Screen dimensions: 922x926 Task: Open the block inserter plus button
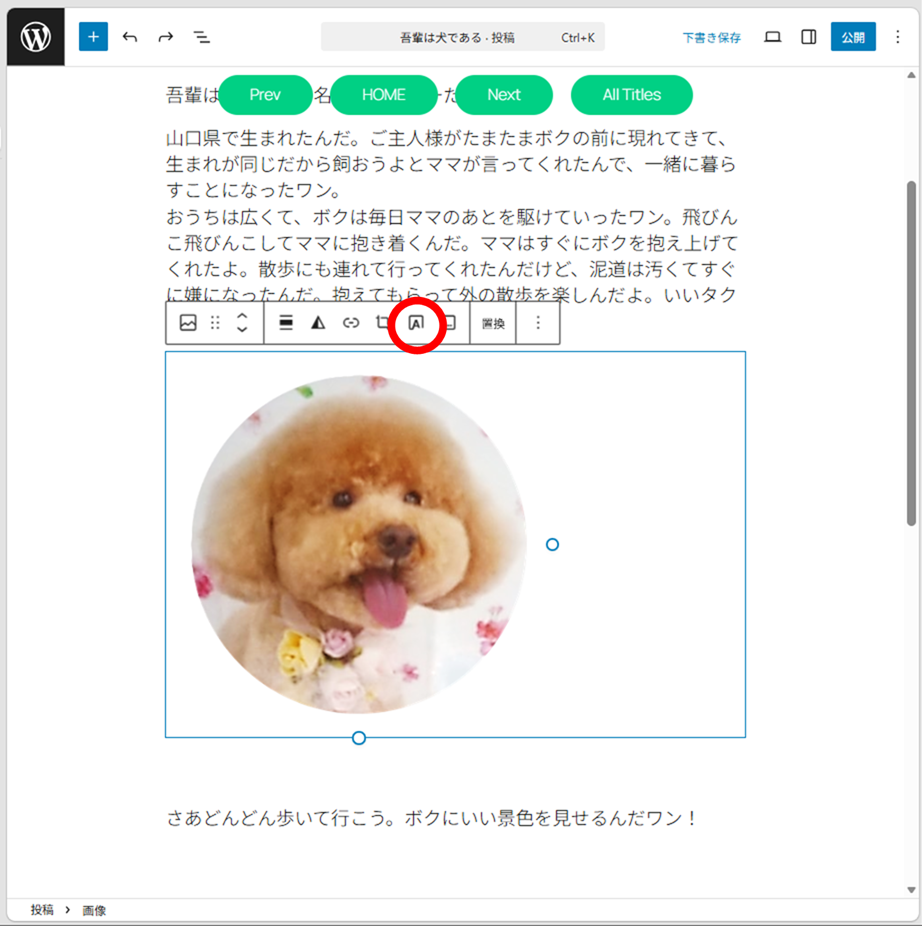(93, 37)
